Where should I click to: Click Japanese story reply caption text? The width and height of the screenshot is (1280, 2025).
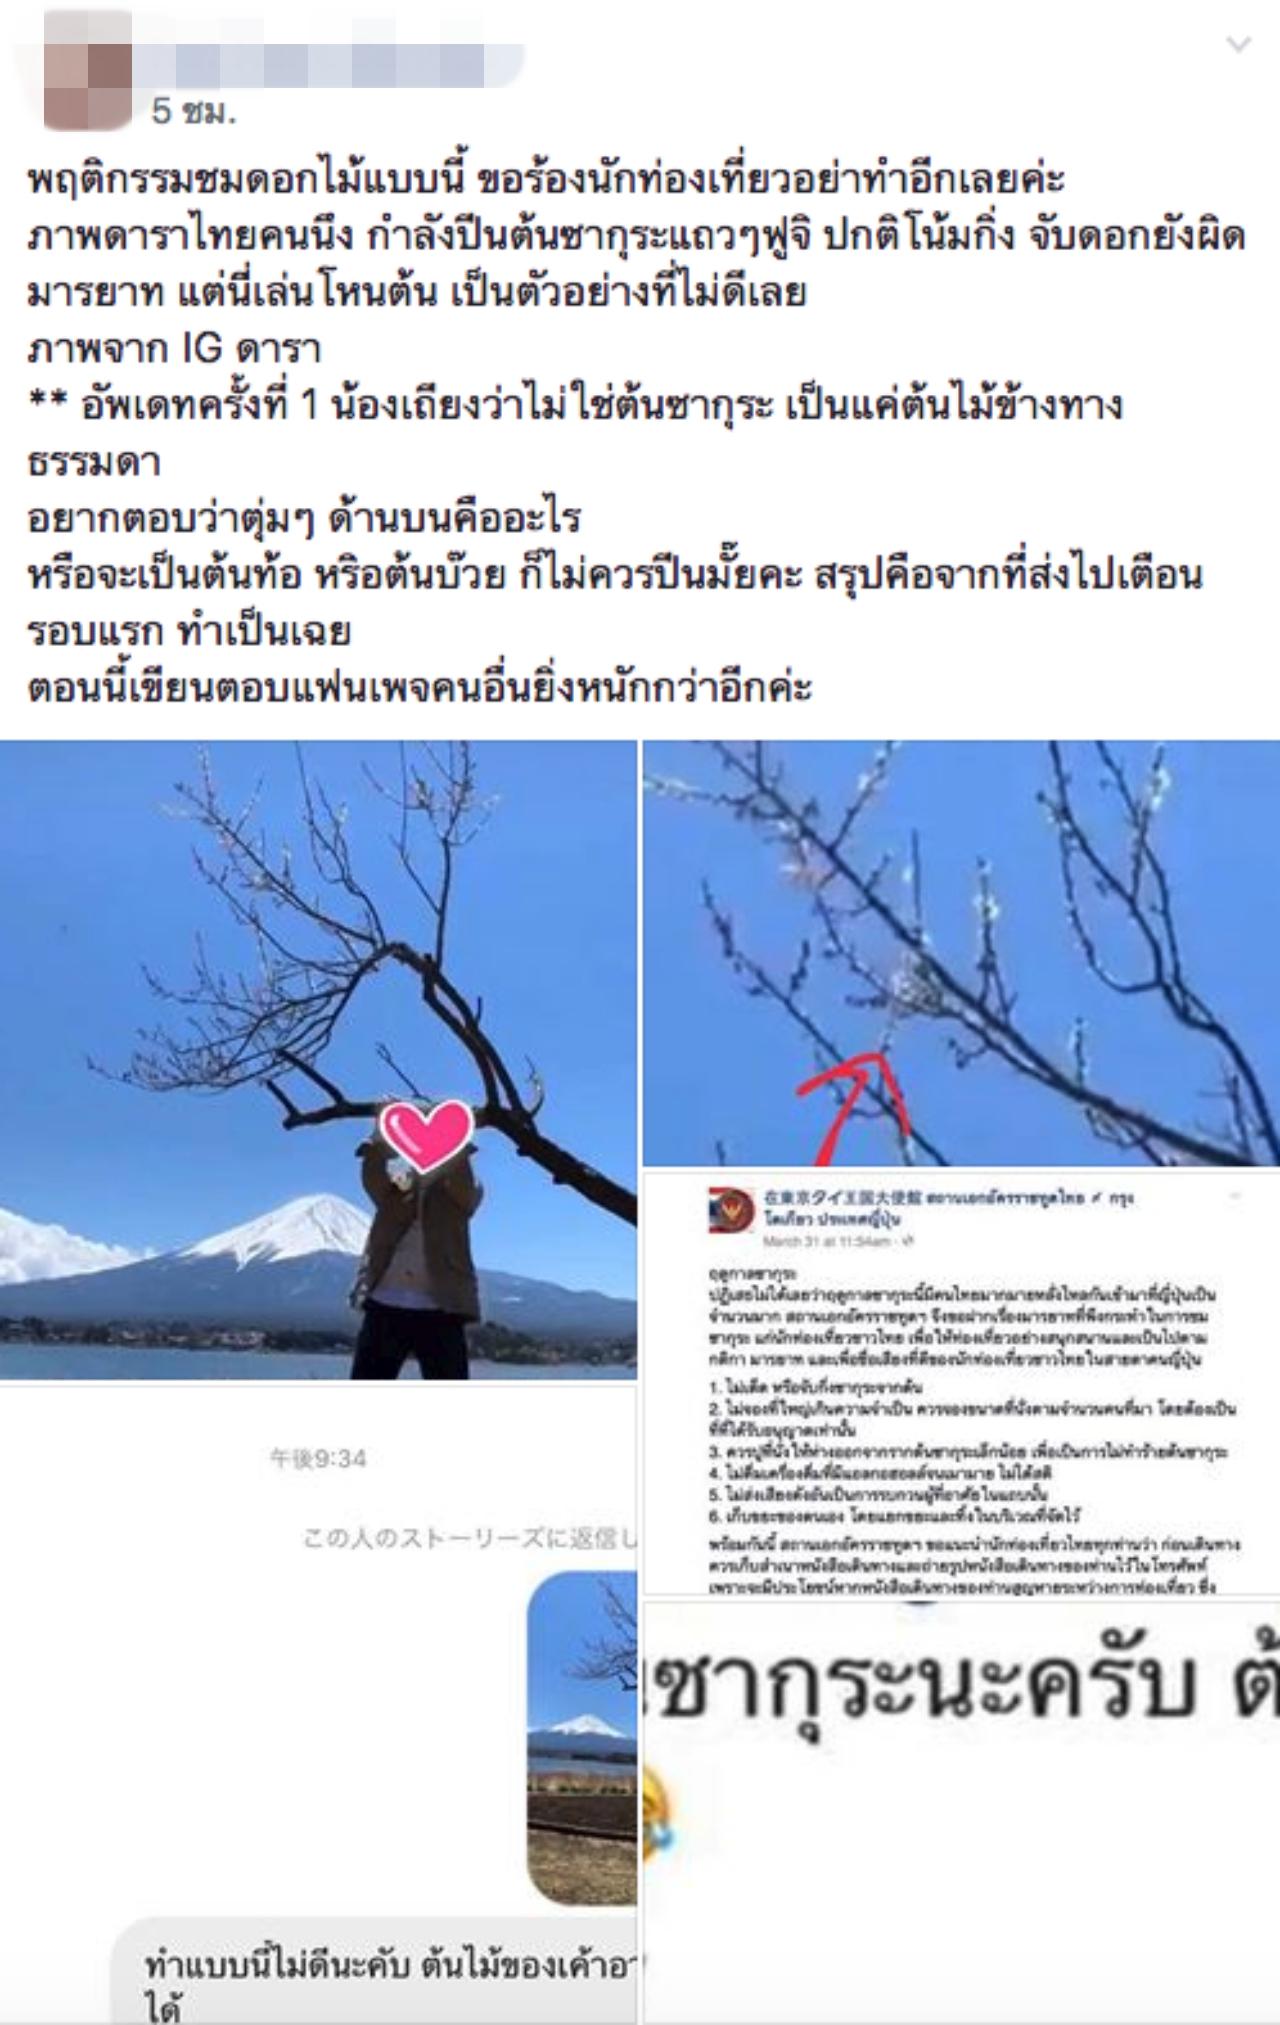point(468,1536)
